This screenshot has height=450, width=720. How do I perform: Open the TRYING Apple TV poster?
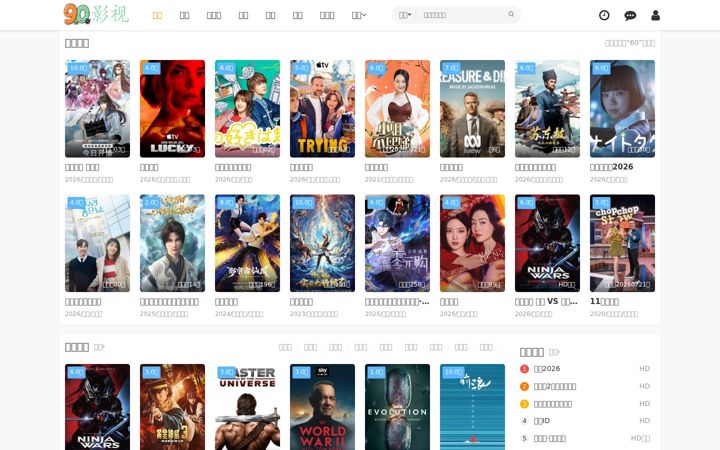pos(322,109)
